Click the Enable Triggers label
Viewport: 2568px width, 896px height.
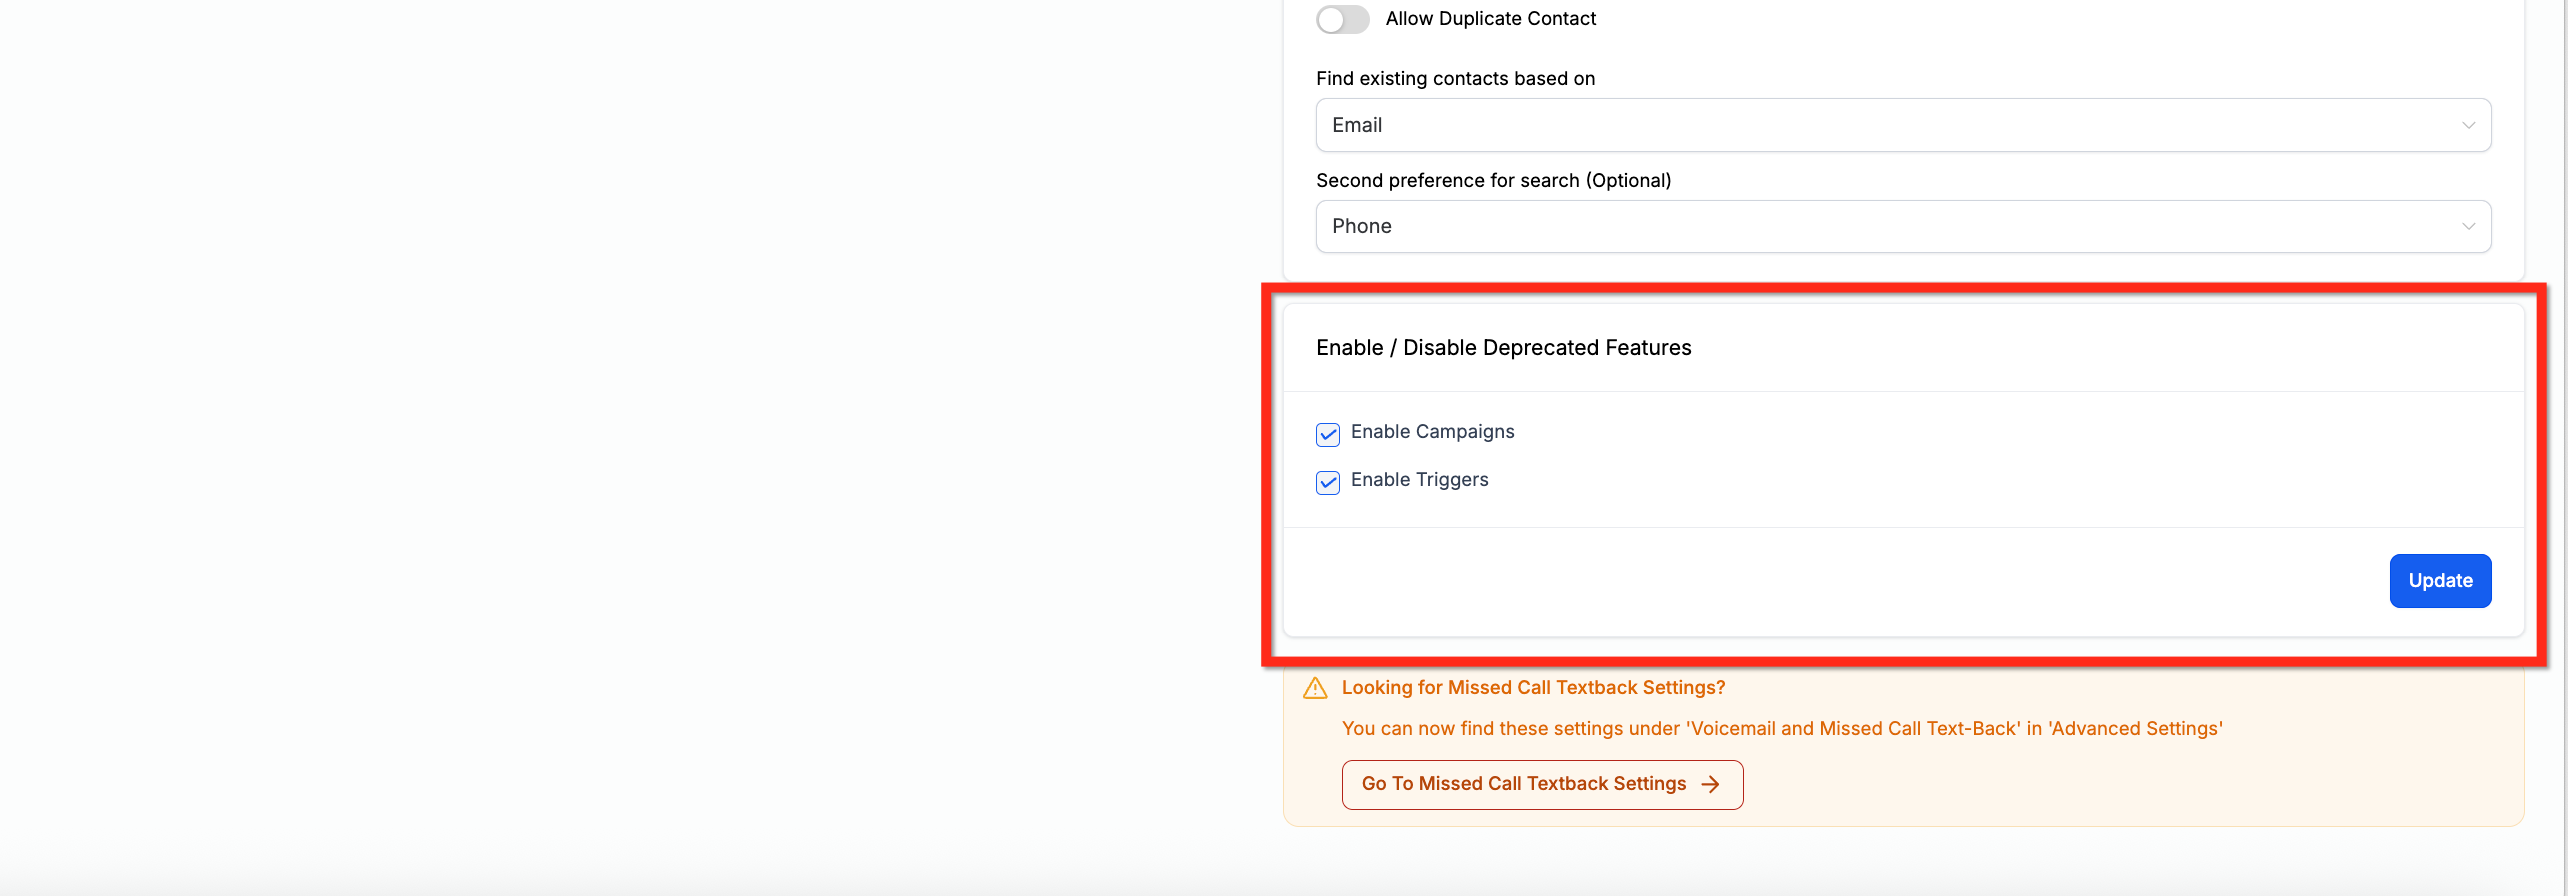[1419, 480]
